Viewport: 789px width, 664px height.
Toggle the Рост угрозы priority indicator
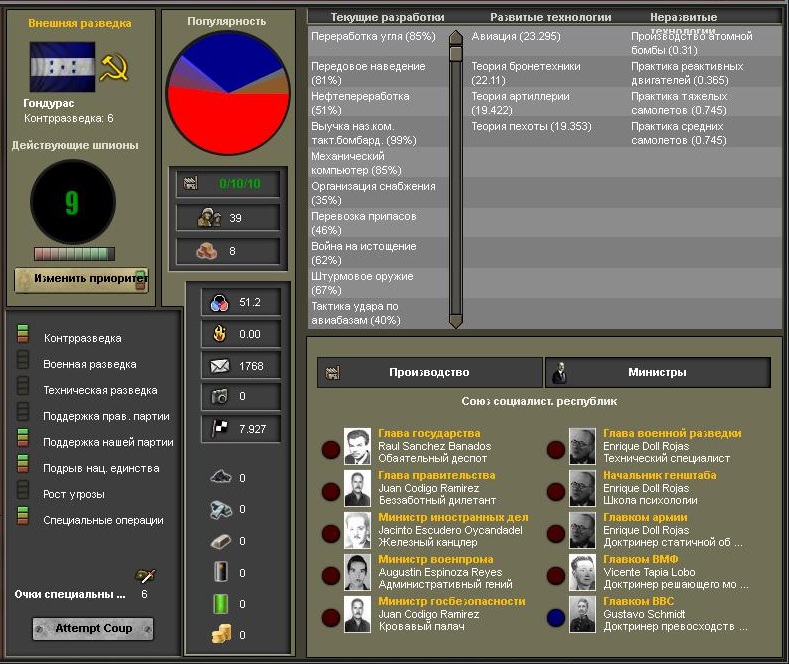23,489
